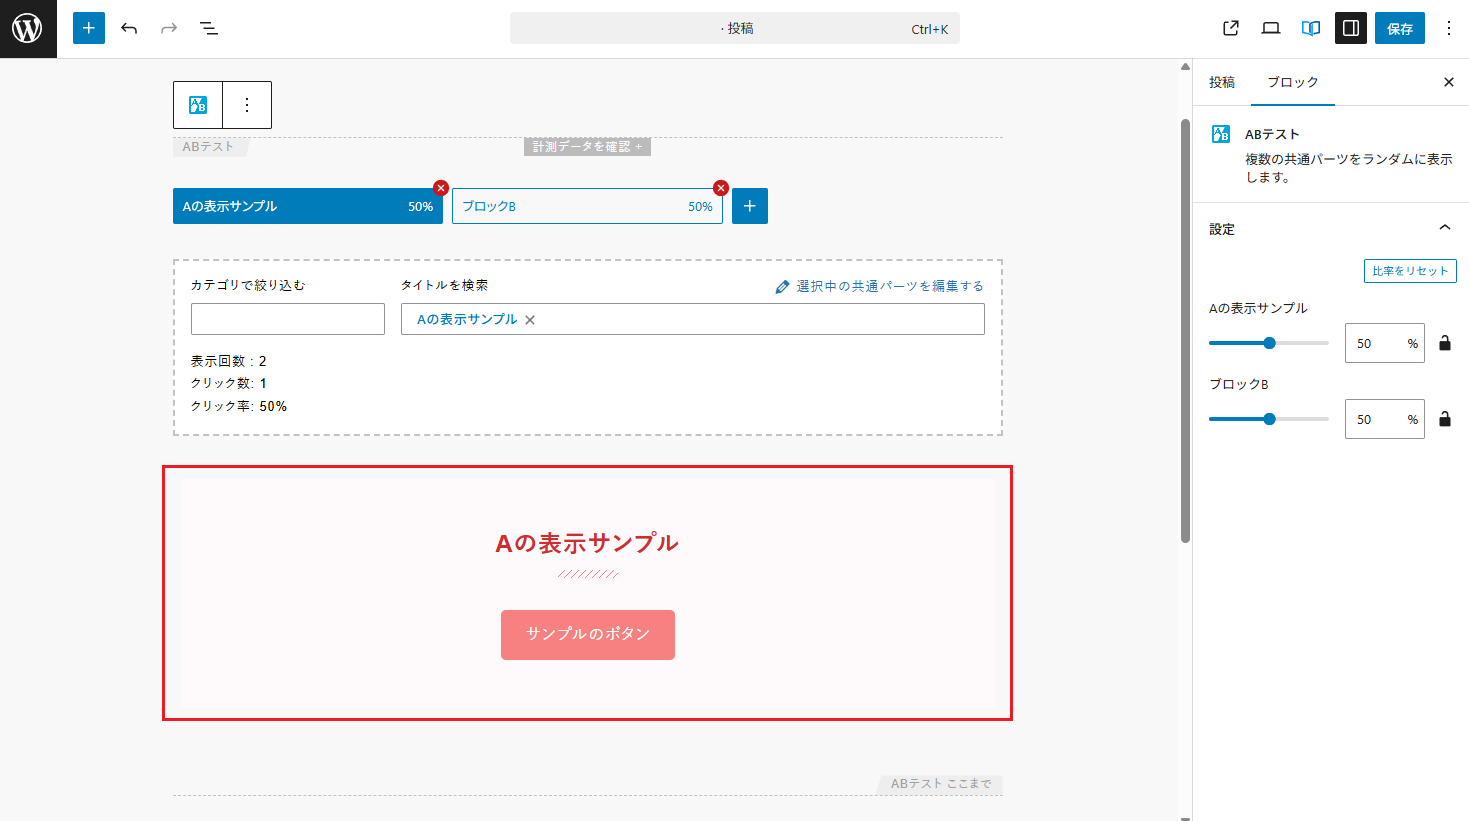
Task: Toggle the ratio lock for ブロックB
Action: tap(1444, 419)
